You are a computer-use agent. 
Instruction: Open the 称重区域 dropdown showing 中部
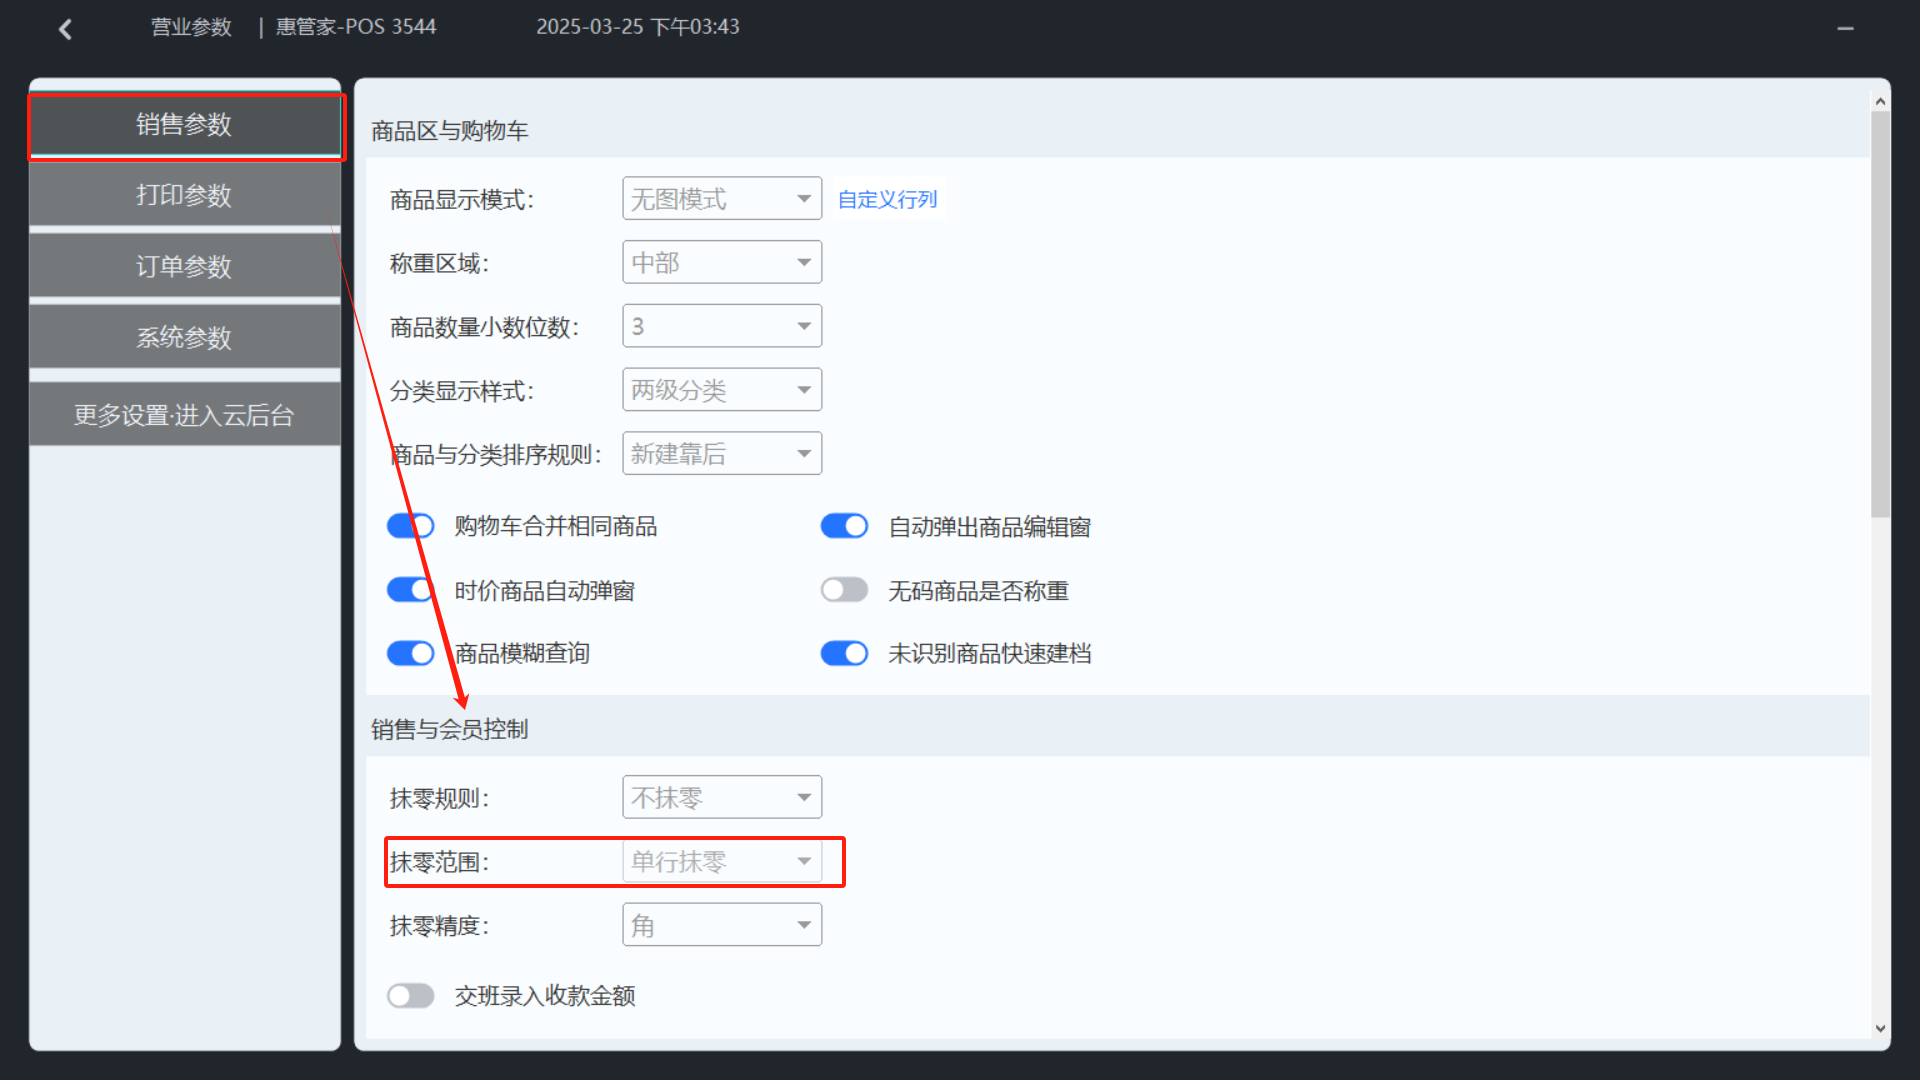[x=722, y=263]
